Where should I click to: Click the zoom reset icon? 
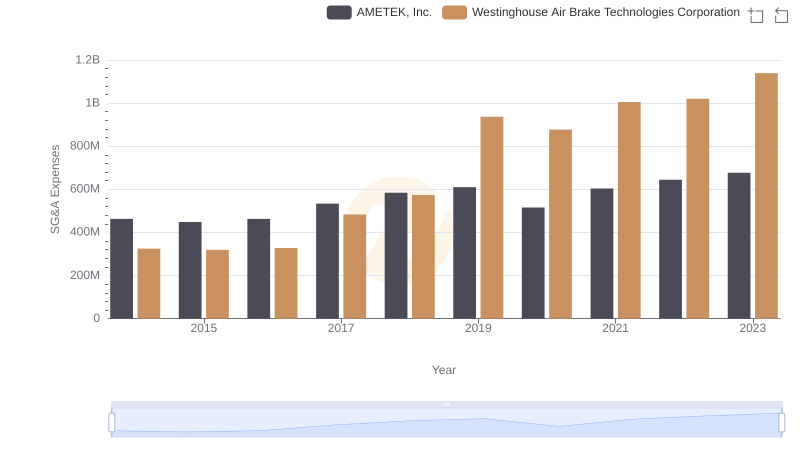pos(781,15)
